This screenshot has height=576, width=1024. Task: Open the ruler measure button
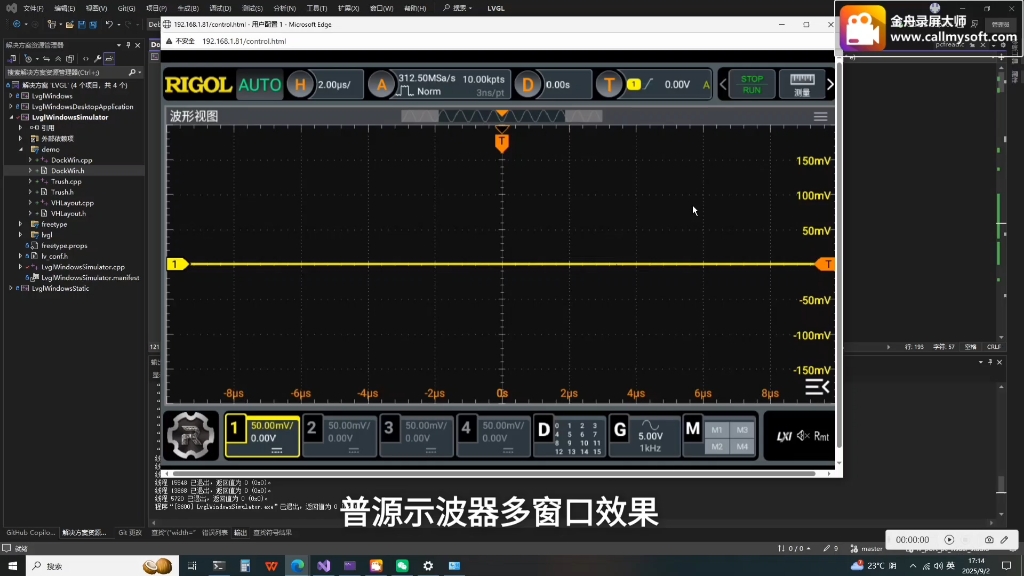tap(802, 84)
